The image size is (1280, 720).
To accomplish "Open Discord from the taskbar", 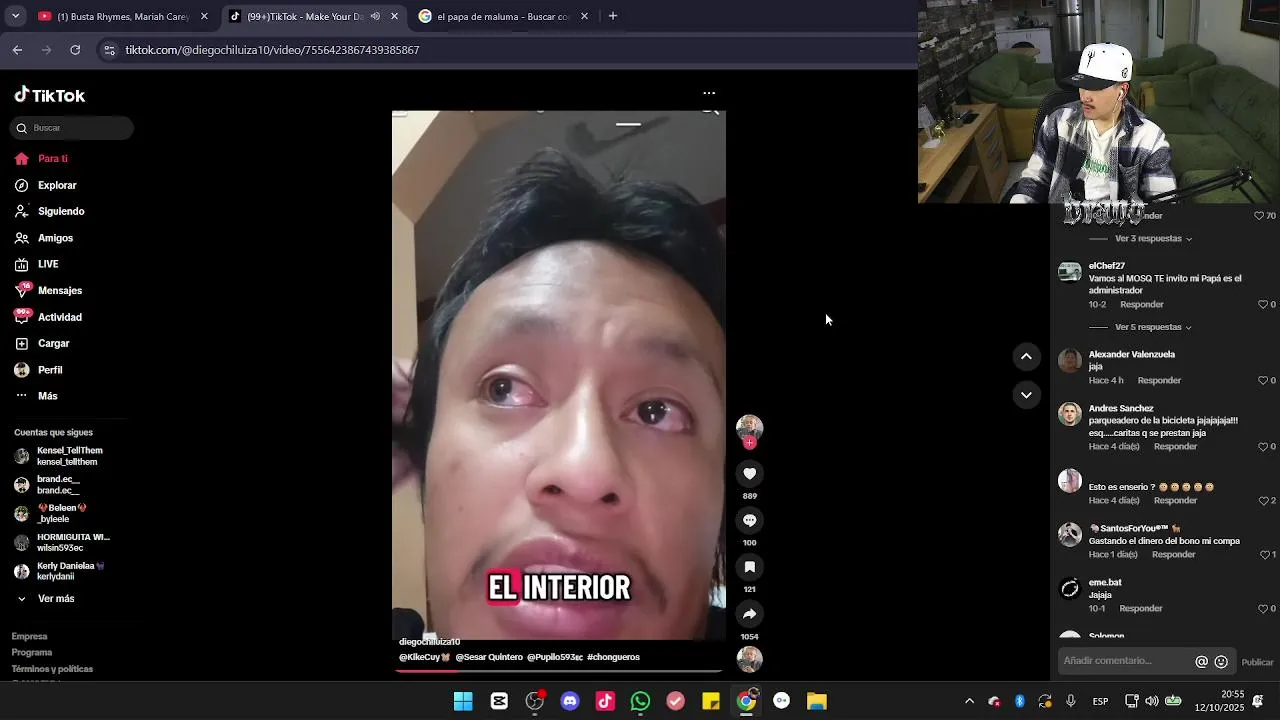I will (570, 701).
